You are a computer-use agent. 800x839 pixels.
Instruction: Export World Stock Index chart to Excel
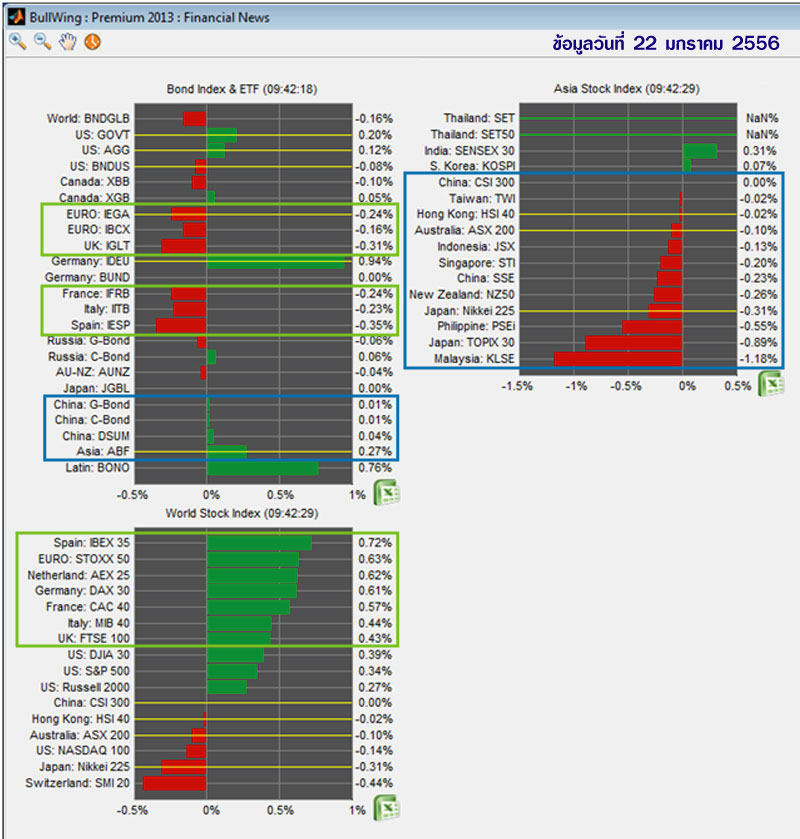pos(387,807)
